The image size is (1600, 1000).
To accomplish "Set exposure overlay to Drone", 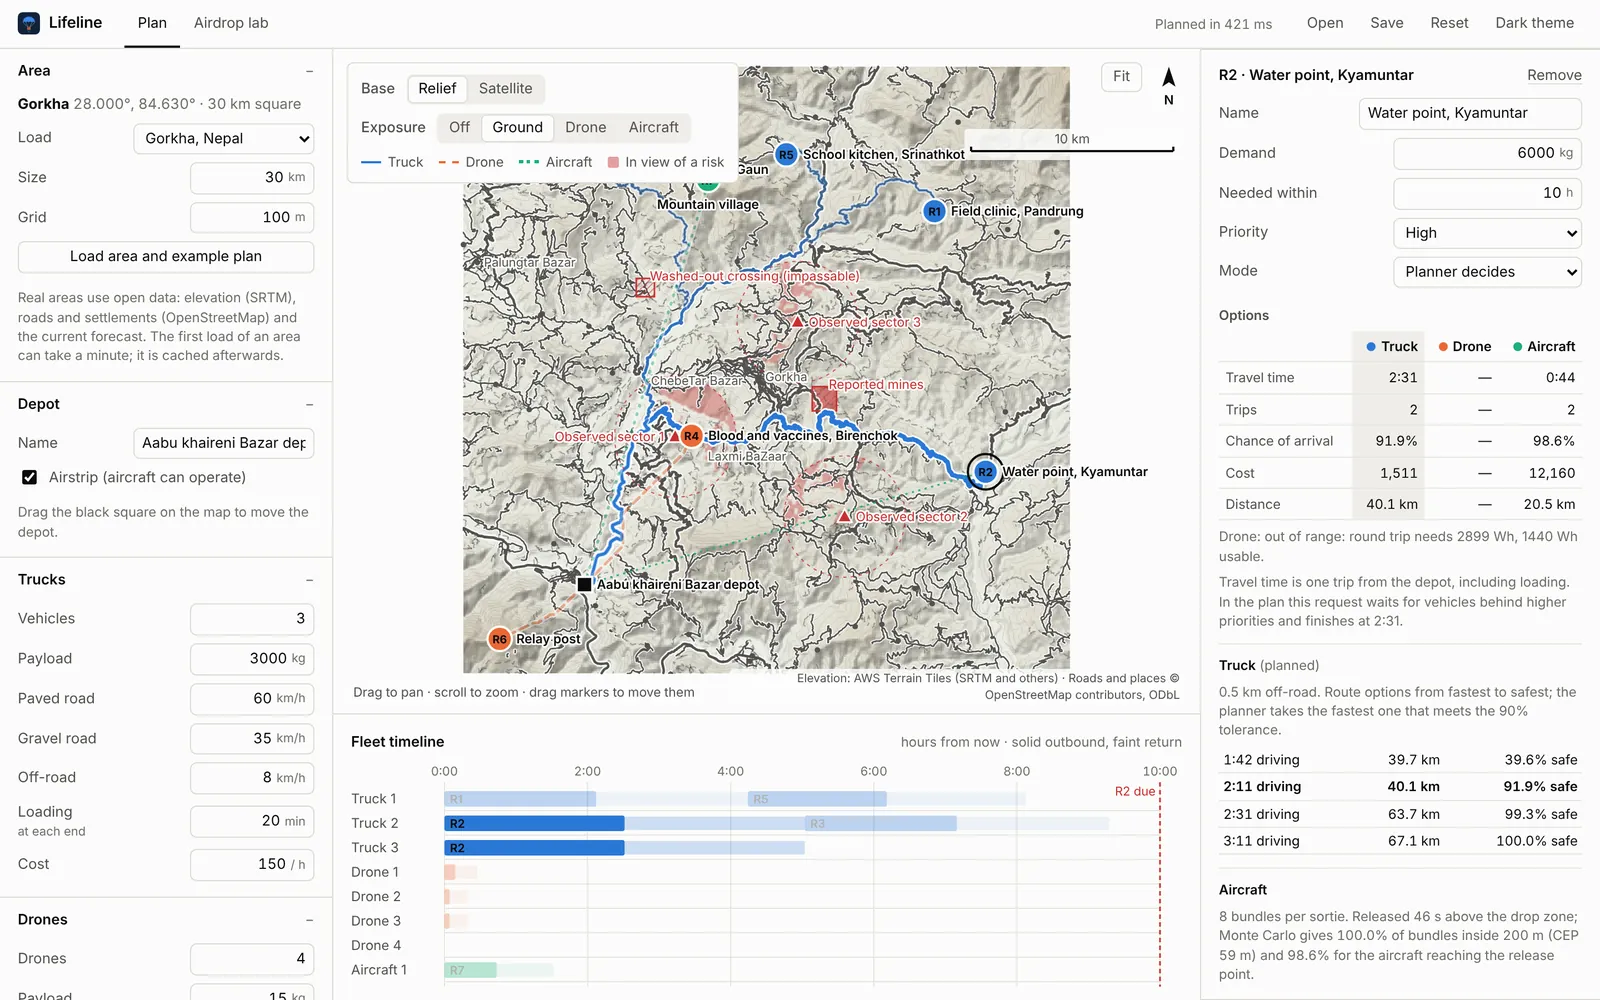I will [x=585, y=128].
